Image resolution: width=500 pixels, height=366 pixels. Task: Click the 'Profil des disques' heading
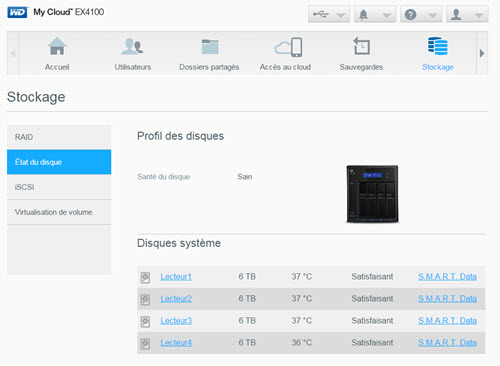180,136
